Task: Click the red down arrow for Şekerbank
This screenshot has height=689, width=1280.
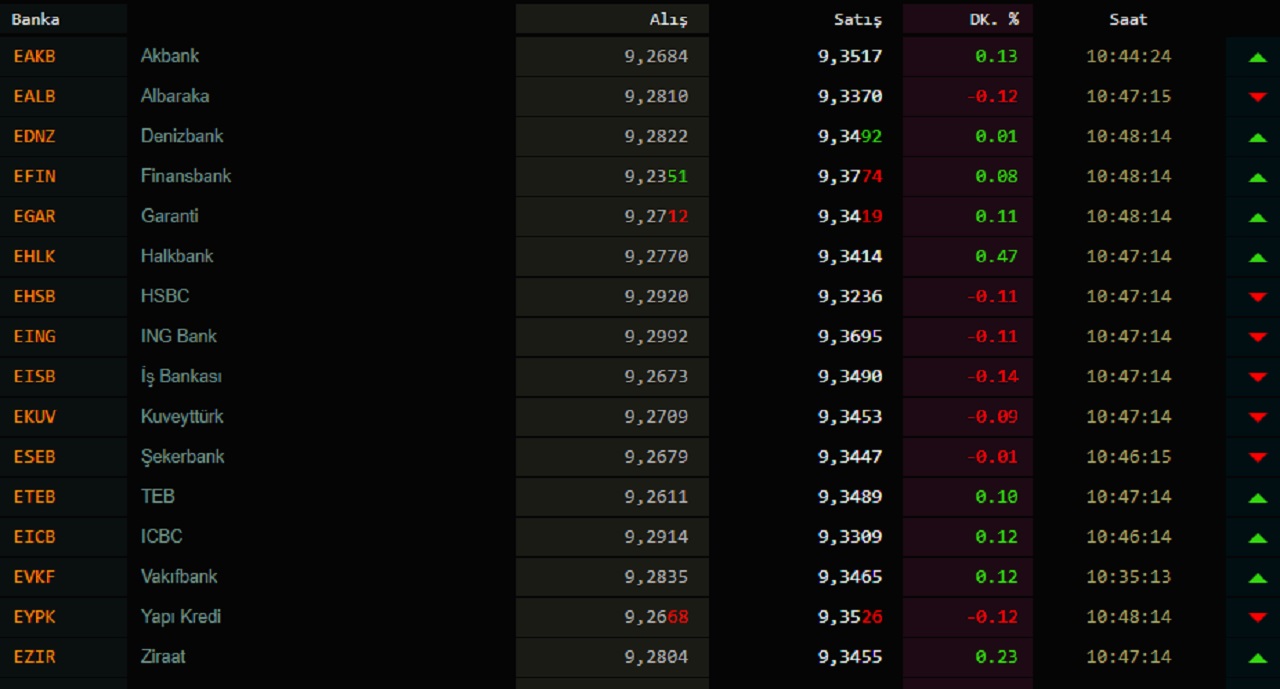Action: pos(1257,457)
